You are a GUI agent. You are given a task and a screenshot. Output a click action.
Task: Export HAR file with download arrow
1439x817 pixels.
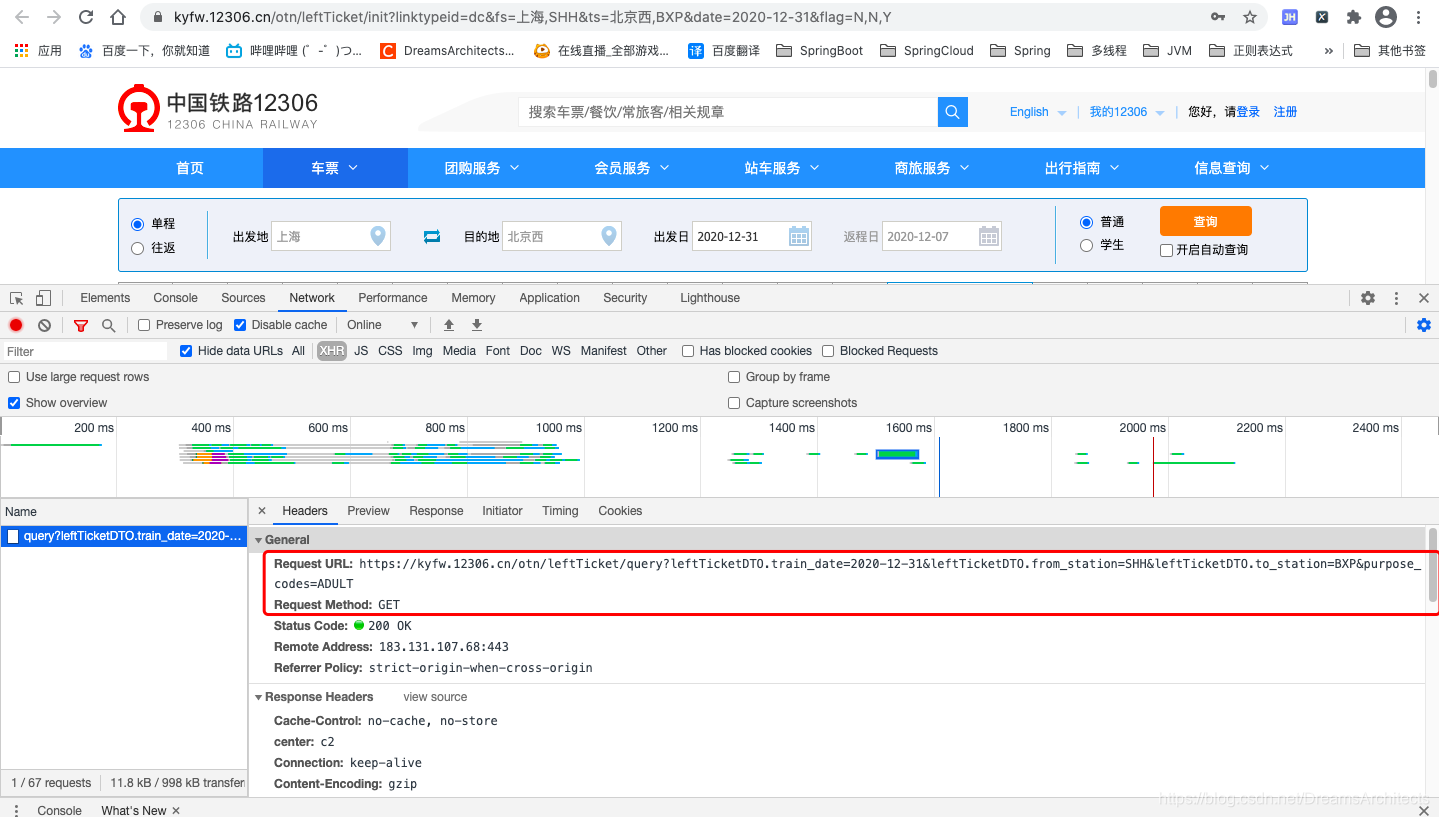pyautogui.click(x=477, y=325)
